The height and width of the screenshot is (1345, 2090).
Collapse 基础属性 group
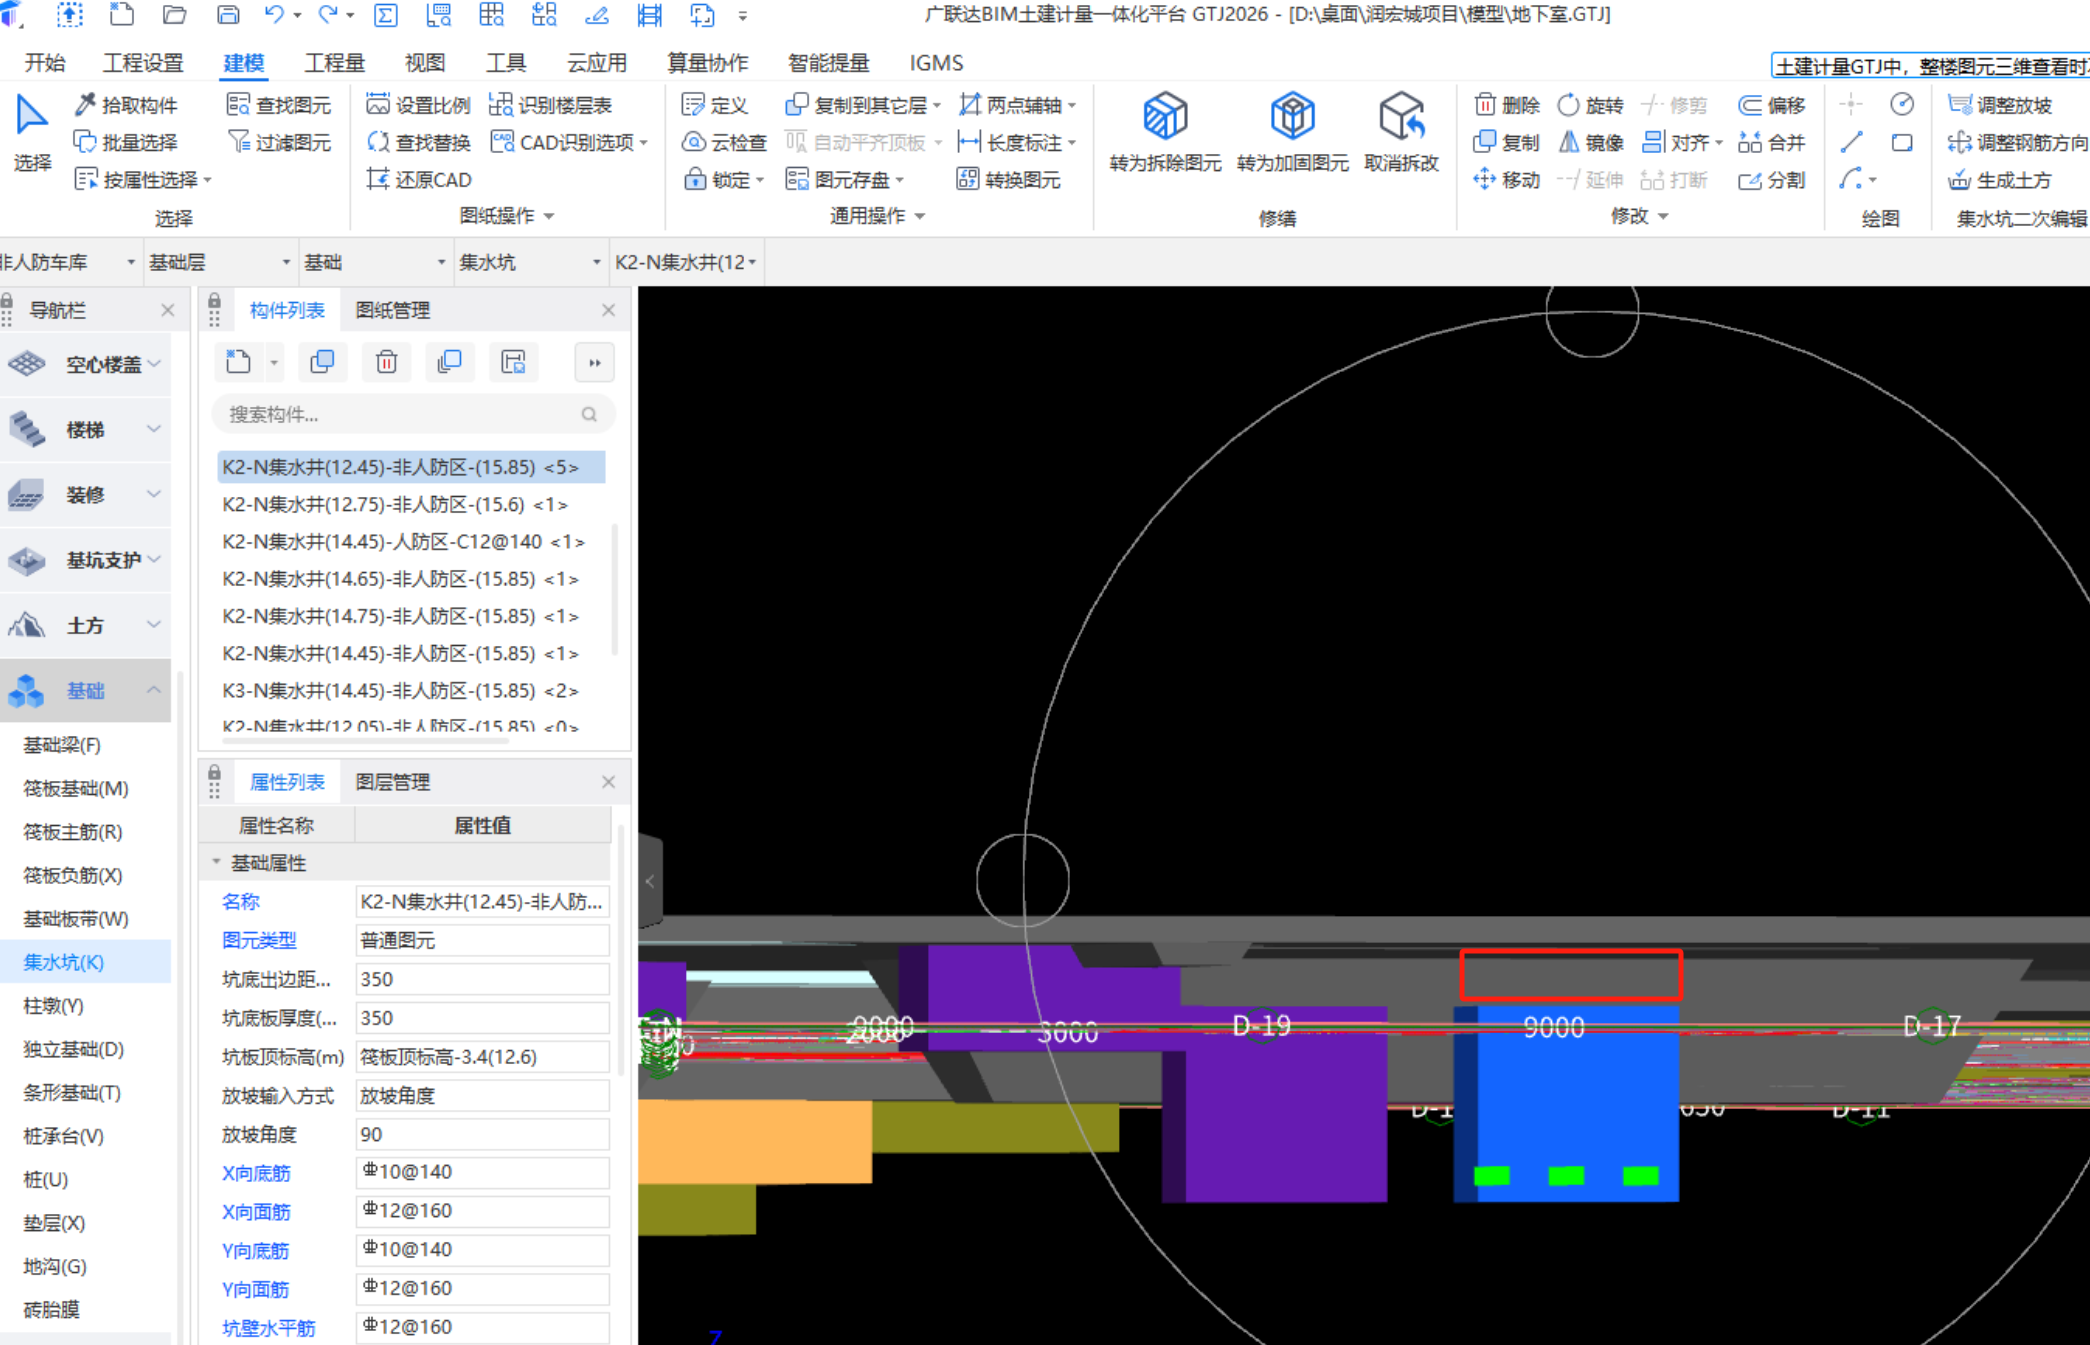pos(216,862)
